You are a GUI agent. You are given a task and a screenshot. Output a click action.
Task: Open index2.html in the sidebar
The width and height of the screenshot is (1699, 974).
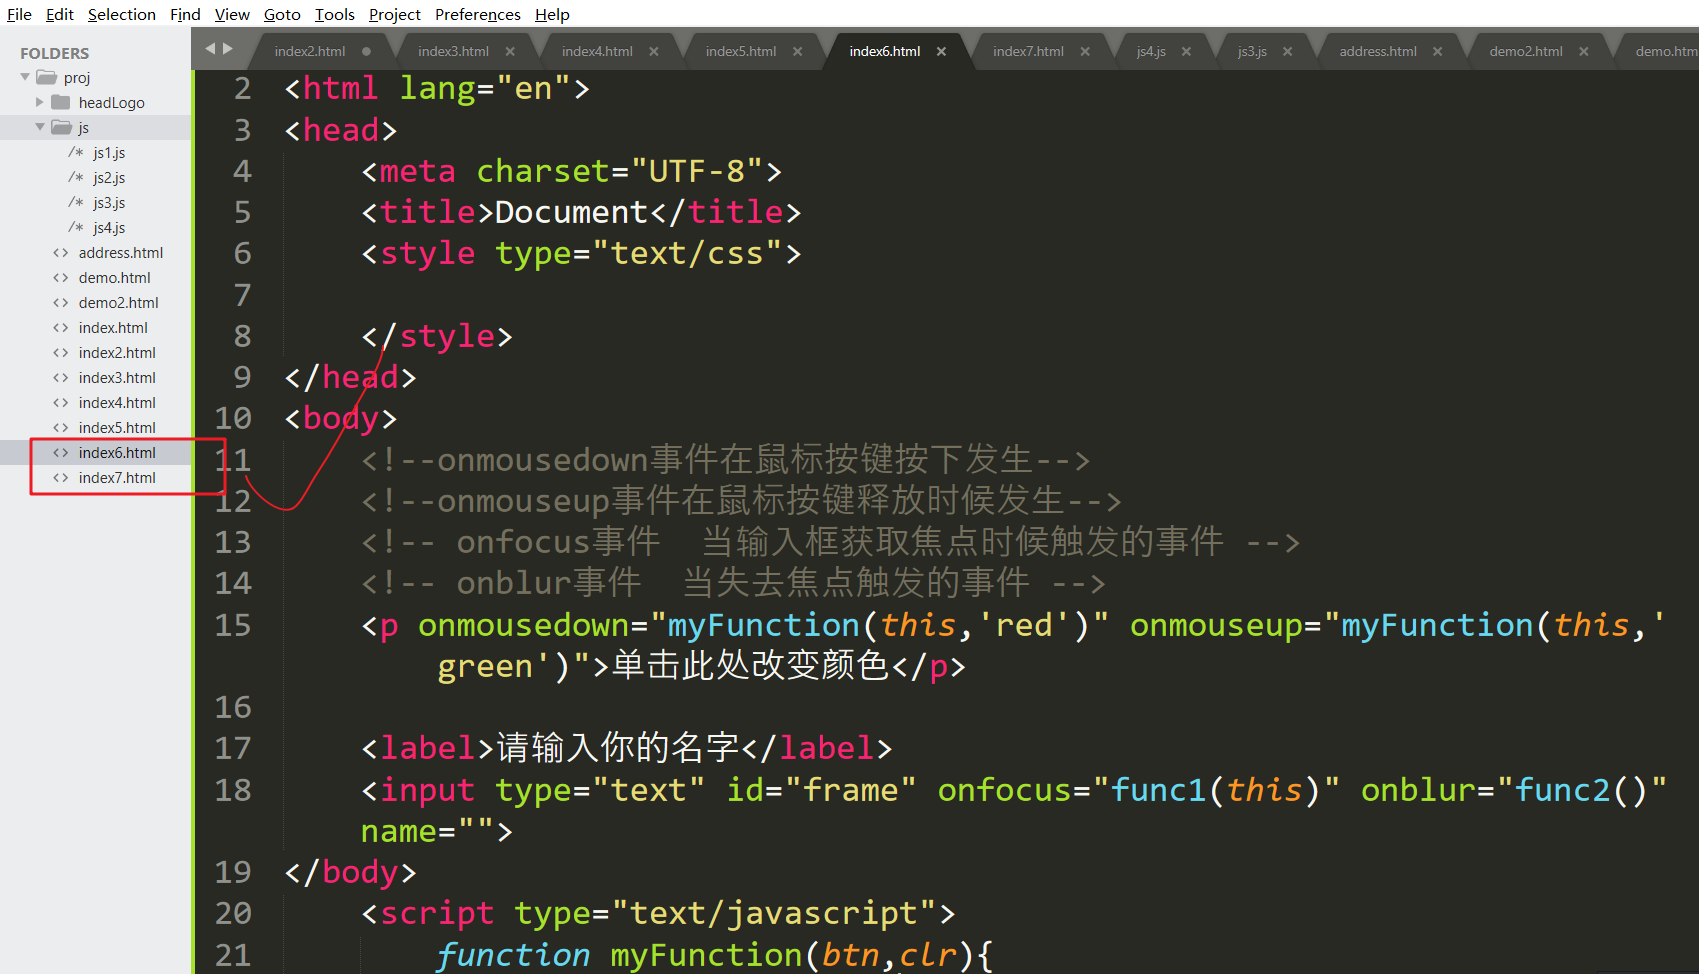117,353
